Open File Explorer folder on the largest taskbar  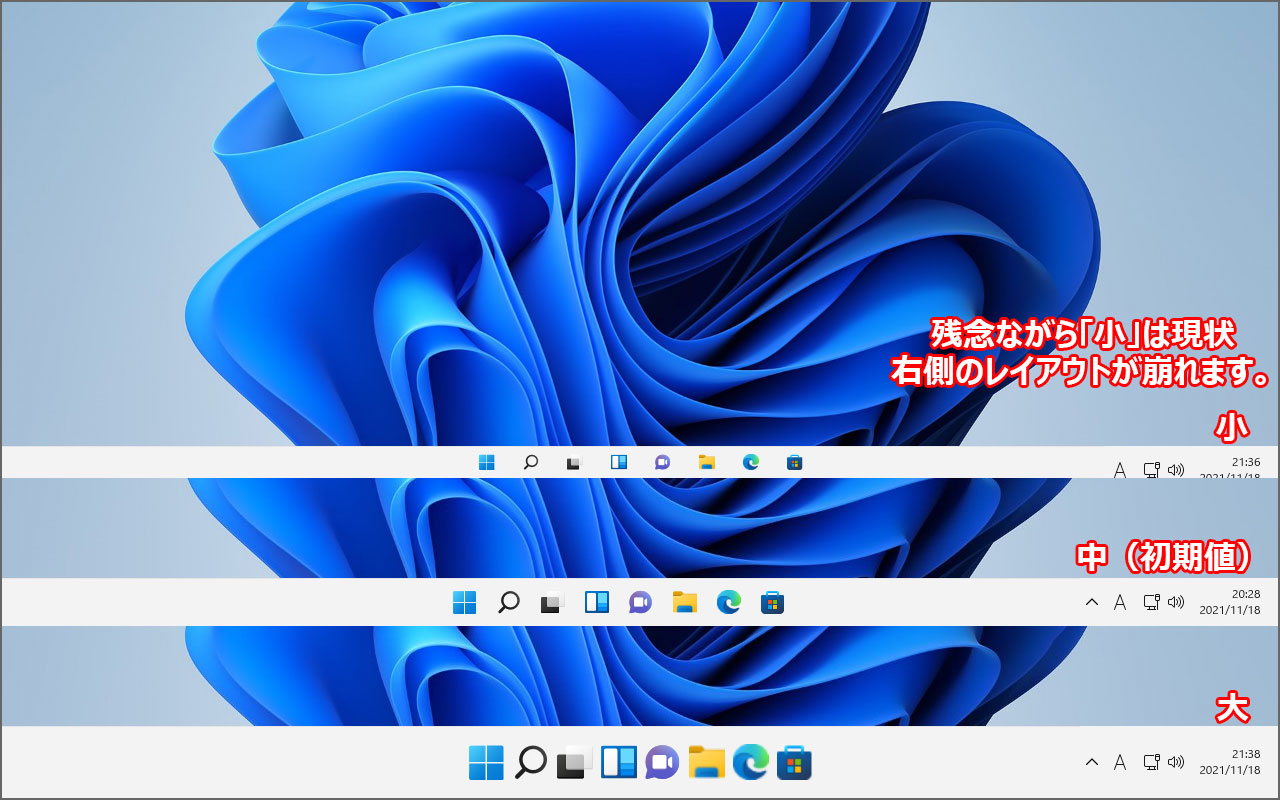(x=707, y=762)
